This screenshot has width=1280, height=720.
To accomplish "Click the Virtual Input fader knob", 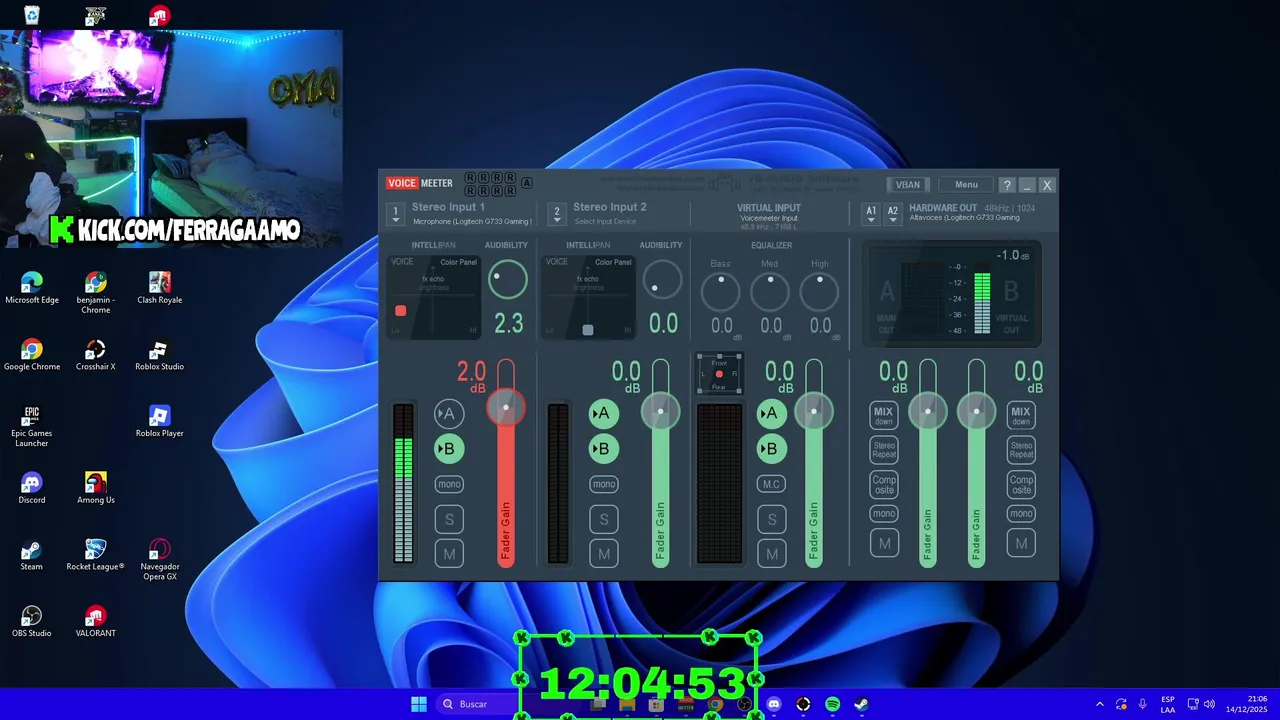I will point(814,411).
